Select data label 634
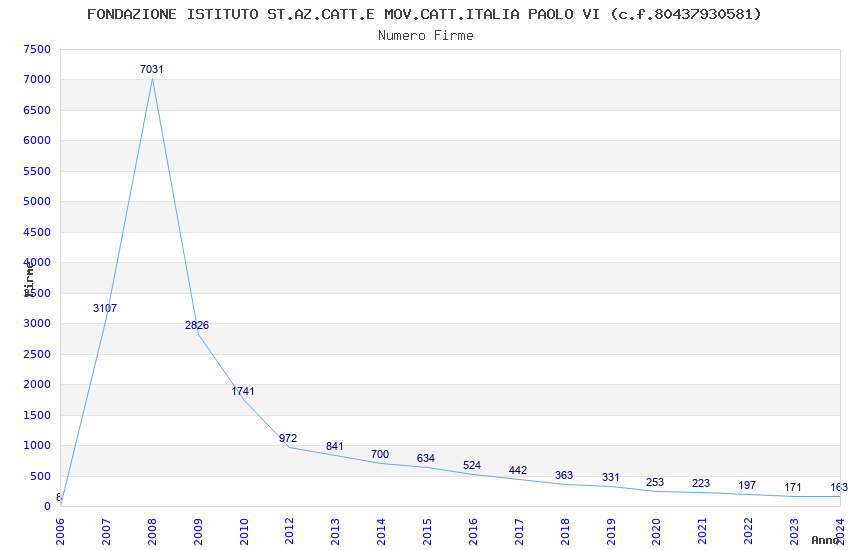The width and height of the screenshot is (850, 550). [x=426, y=458]
